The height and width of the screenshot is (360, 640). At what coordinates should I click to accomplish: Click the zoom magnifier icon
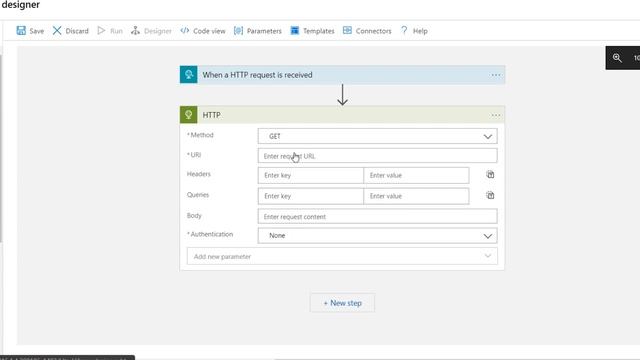click(617, 58)
